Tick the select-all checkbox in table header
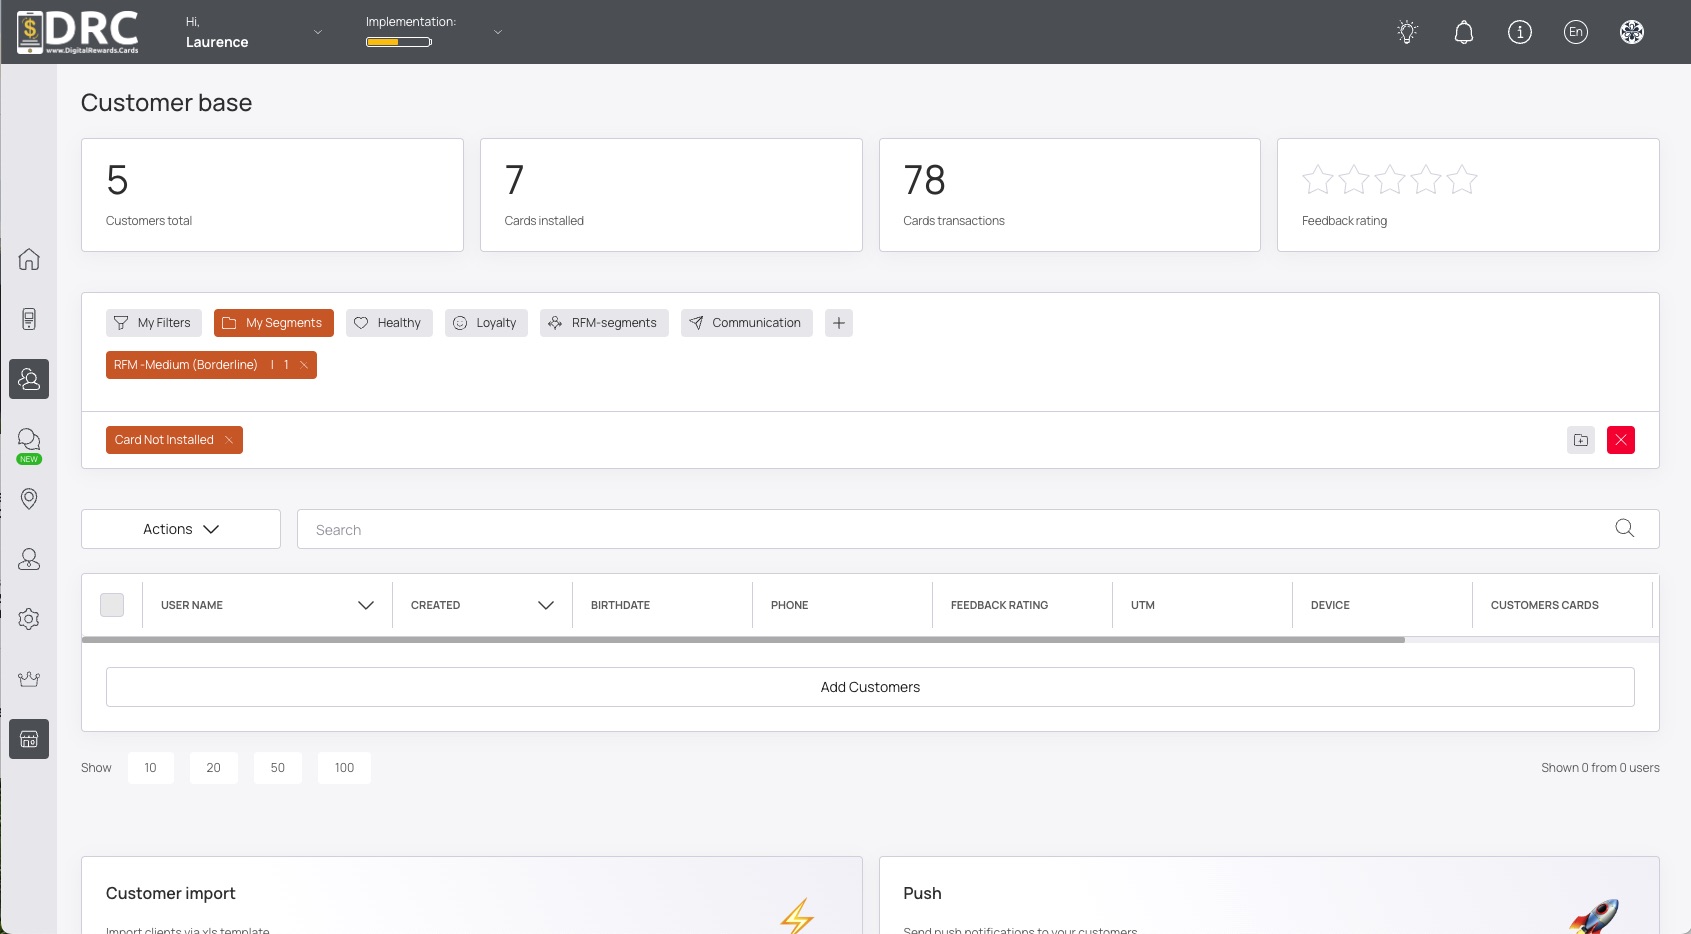 [112, 605]
